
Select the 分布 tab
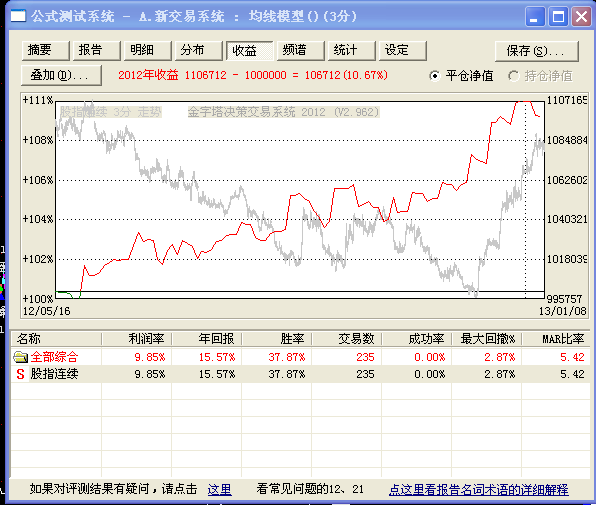[198, 51]
